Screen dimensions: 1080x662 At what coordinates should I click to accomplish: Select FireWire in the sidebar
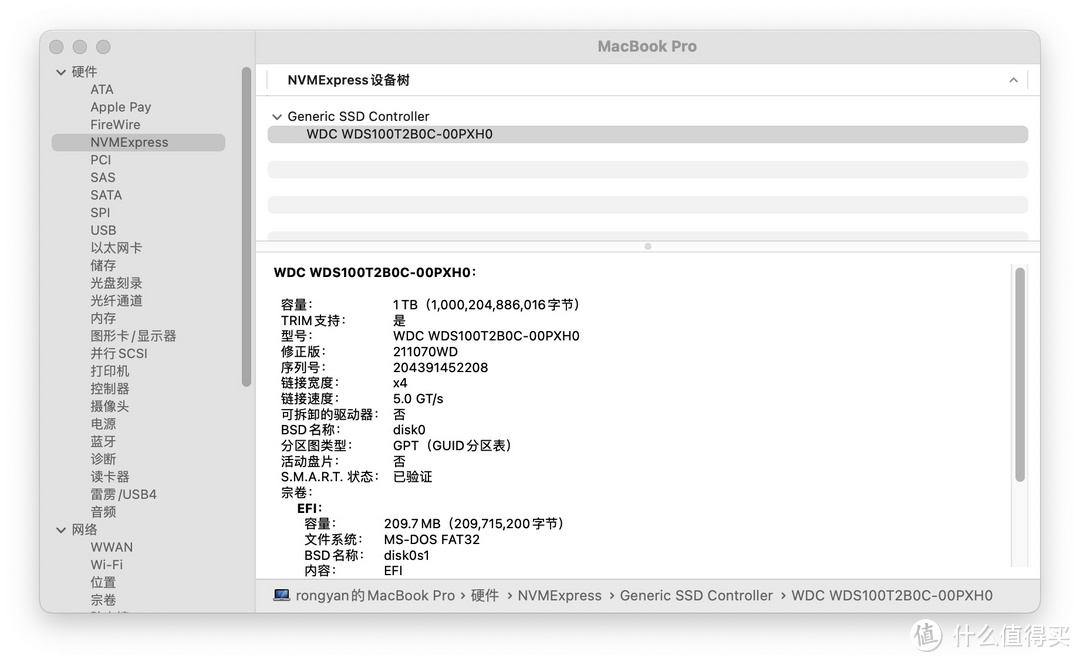pos(115,125)
